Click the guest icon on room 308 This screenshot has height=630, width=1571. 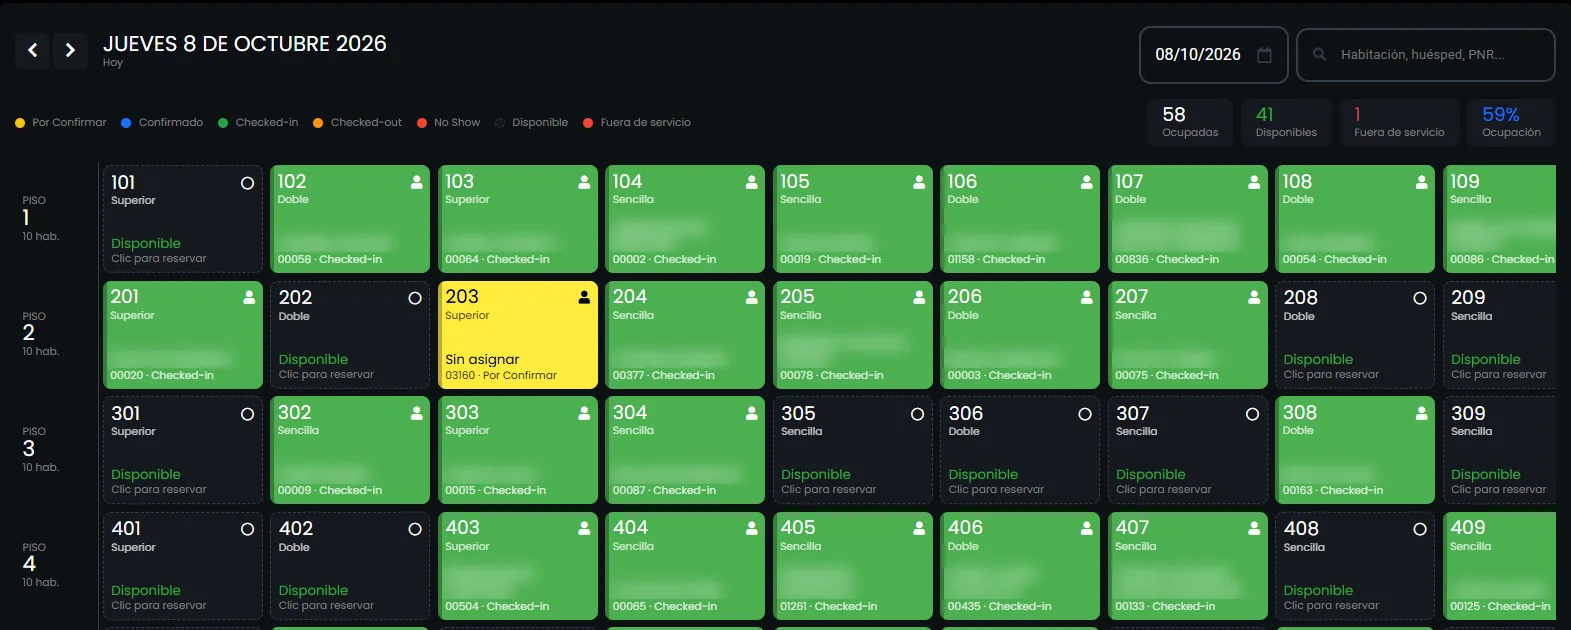(1421, 414)
